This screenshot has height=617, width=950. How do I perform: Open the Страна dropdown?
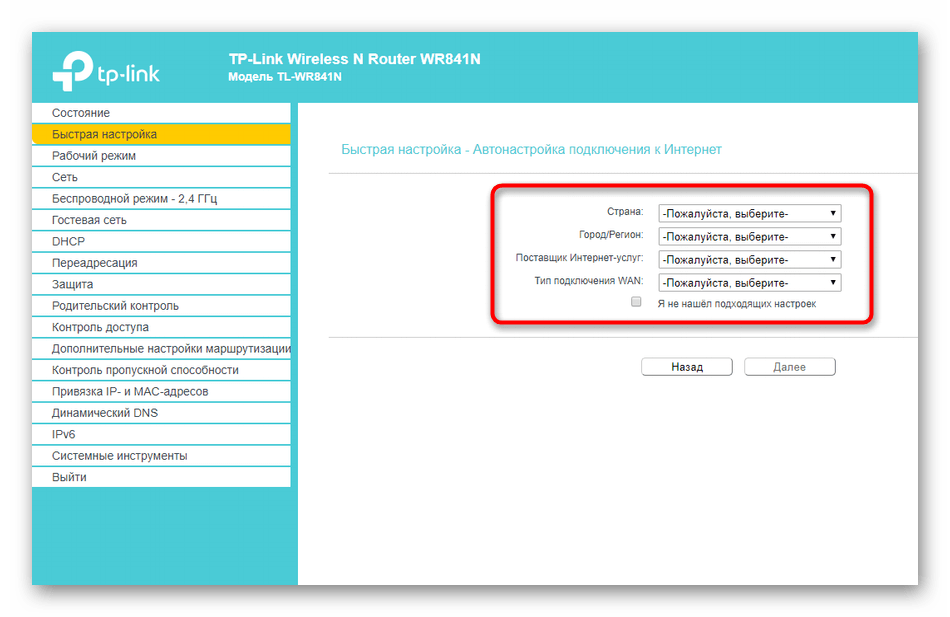(749, 213)
